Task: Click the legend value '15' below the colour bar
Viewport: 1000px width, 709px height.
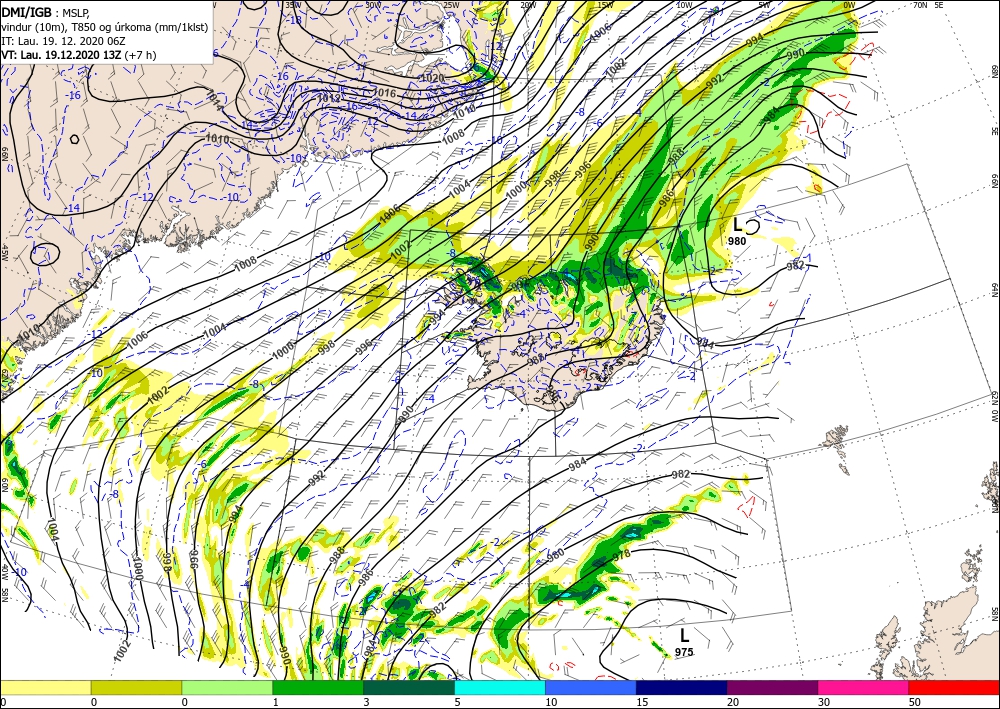Action: [x=642, y=702]
